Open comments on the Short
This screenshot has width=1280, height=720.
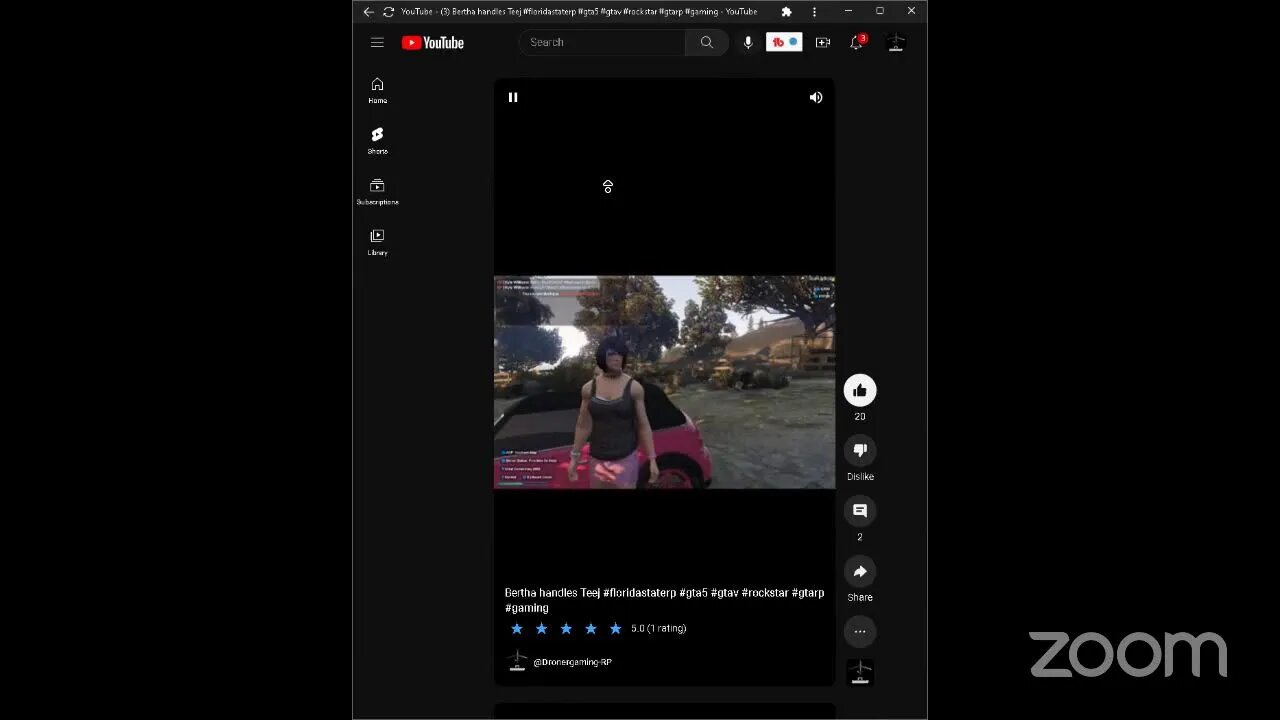tap(860, 510)
